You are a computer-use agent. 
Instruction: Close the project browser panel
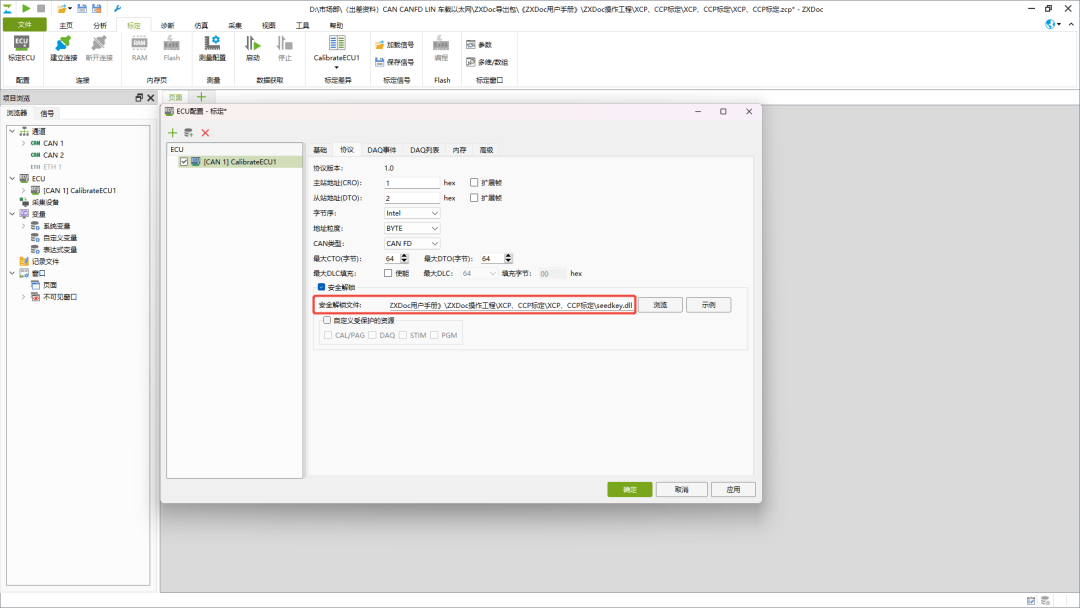151,98
